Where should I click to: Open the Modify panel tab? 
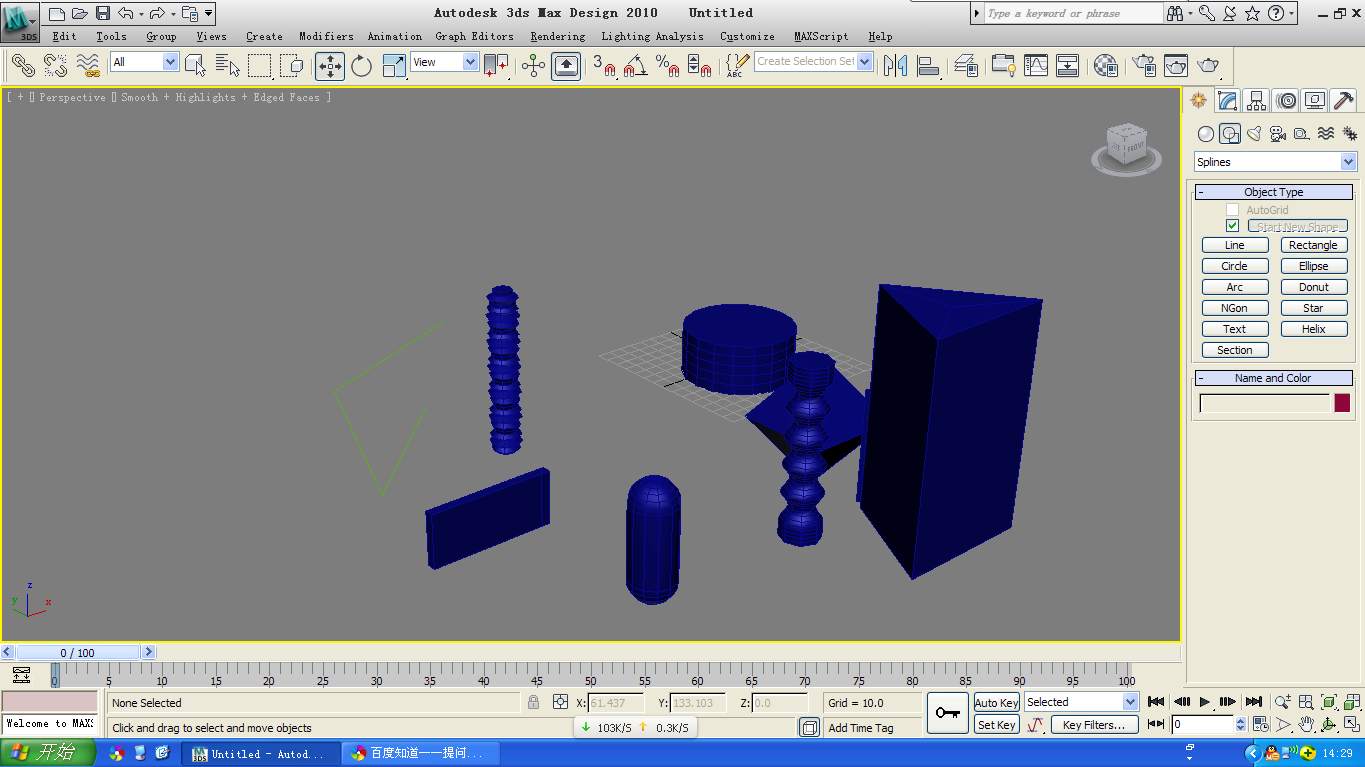coord(1227,100)
